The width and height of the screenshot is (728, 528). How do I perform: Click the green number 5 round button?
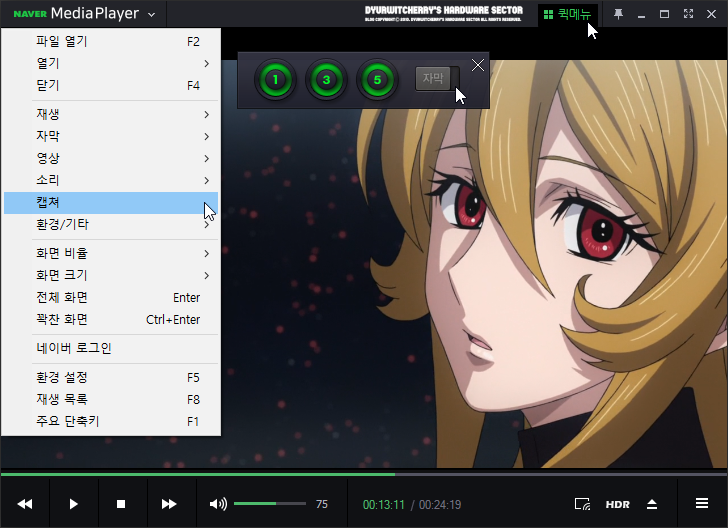pyautogui.click(x=377, y=80)
